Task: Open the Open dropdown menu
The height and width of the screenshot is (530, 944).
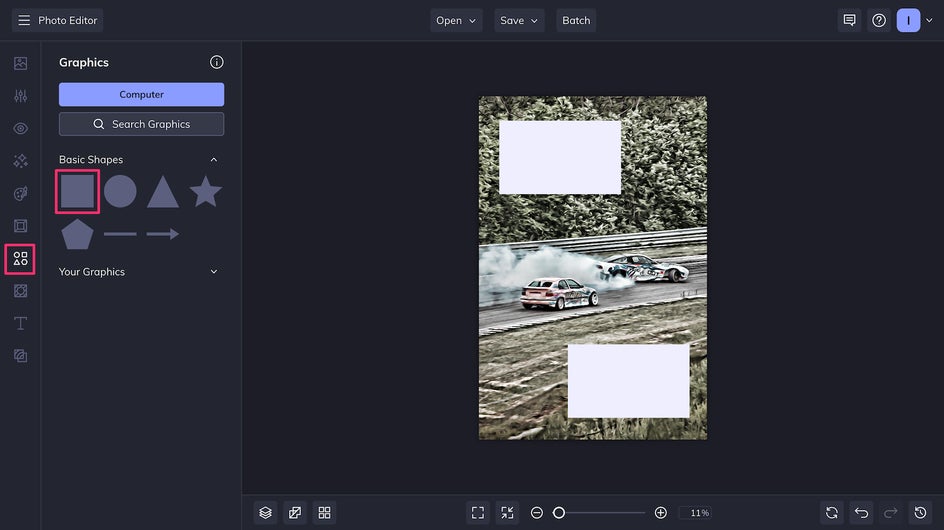Action: (456, 20)
